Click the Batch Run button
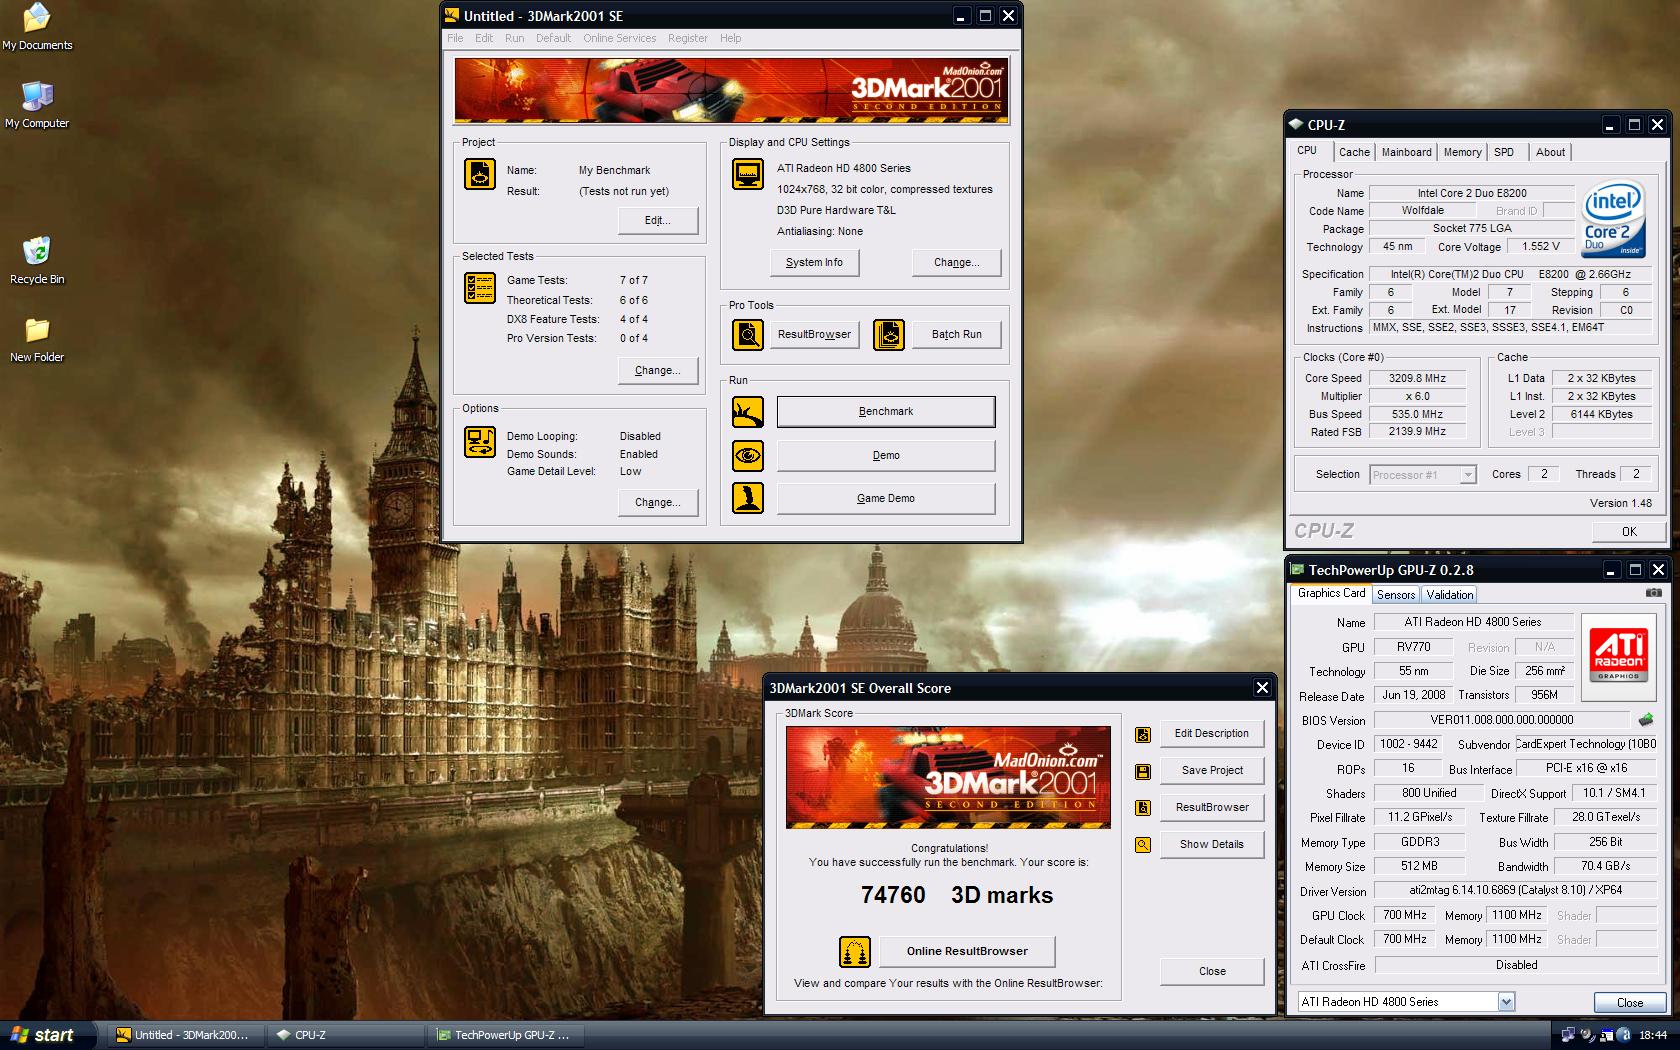The height and width of the screenshot is (1050, 1680). [956, 334]
